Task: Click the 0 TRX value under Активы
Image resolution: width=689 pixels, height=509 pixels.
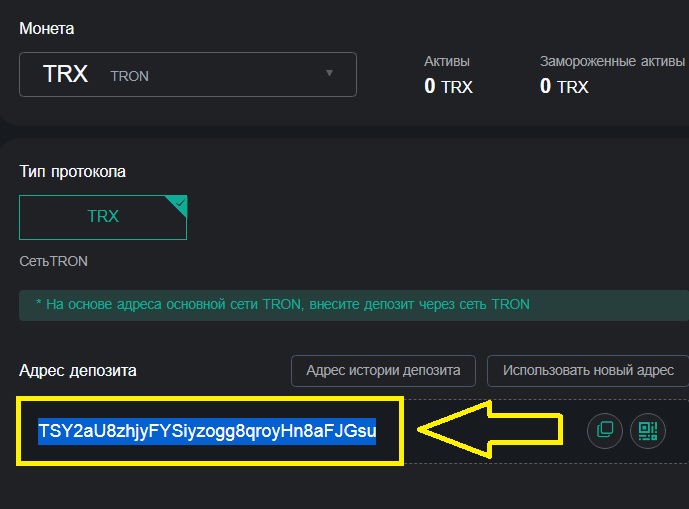Action: (448, 87)
